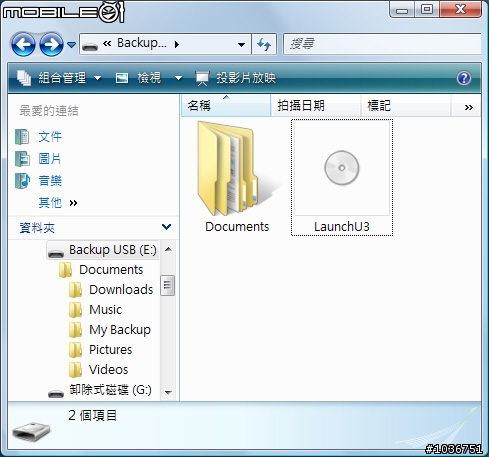Open the 檢視 dropdown arrow
489x457 pixels.
[x=179, y=78]
